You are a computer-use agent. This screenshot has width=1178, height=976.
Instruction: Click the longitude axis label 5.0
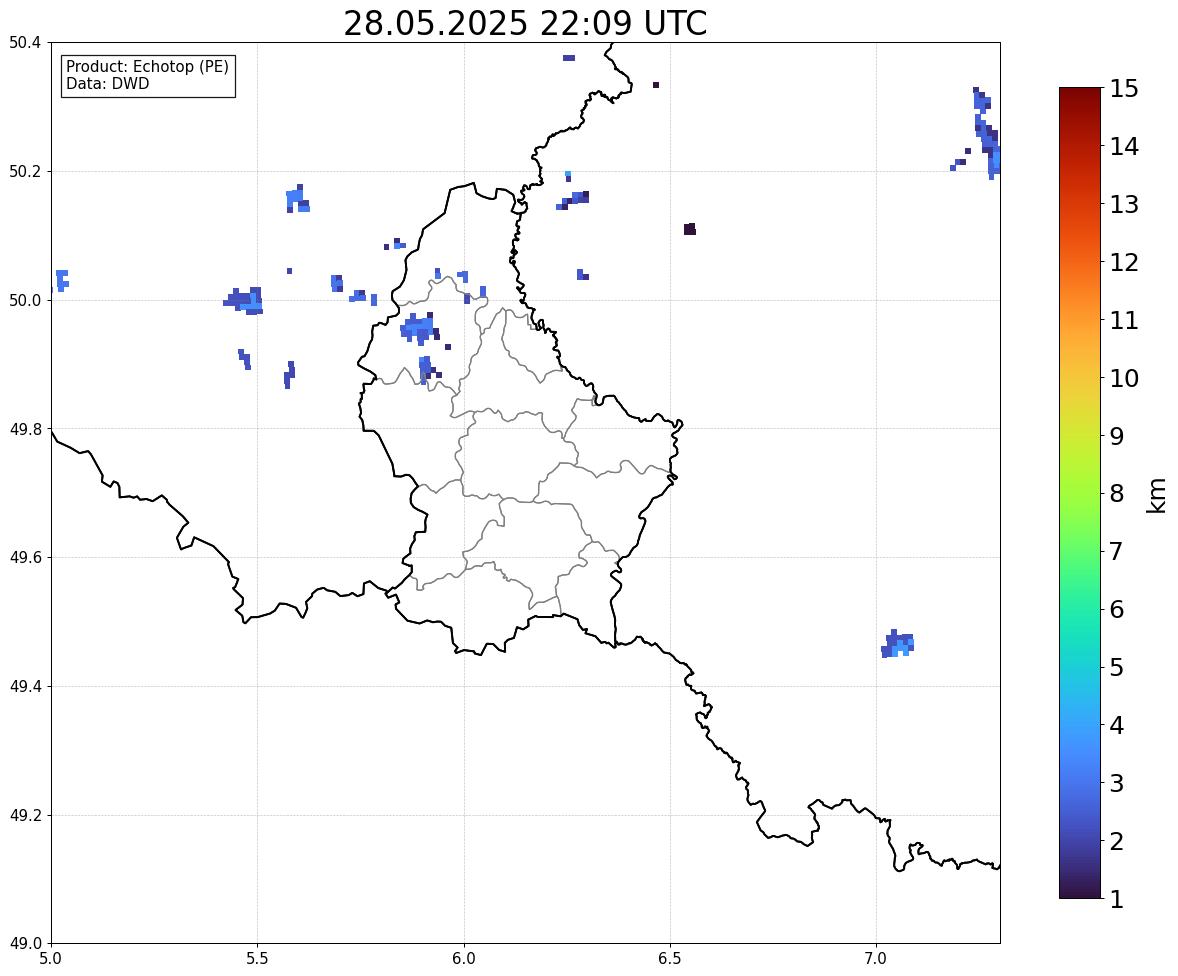point(51,959)
